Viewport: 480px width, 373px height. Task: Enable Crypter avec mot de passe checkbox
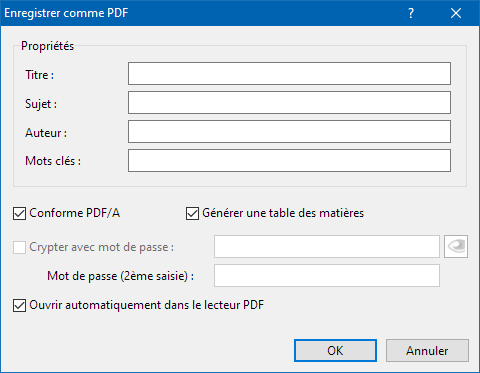point(20,248)
